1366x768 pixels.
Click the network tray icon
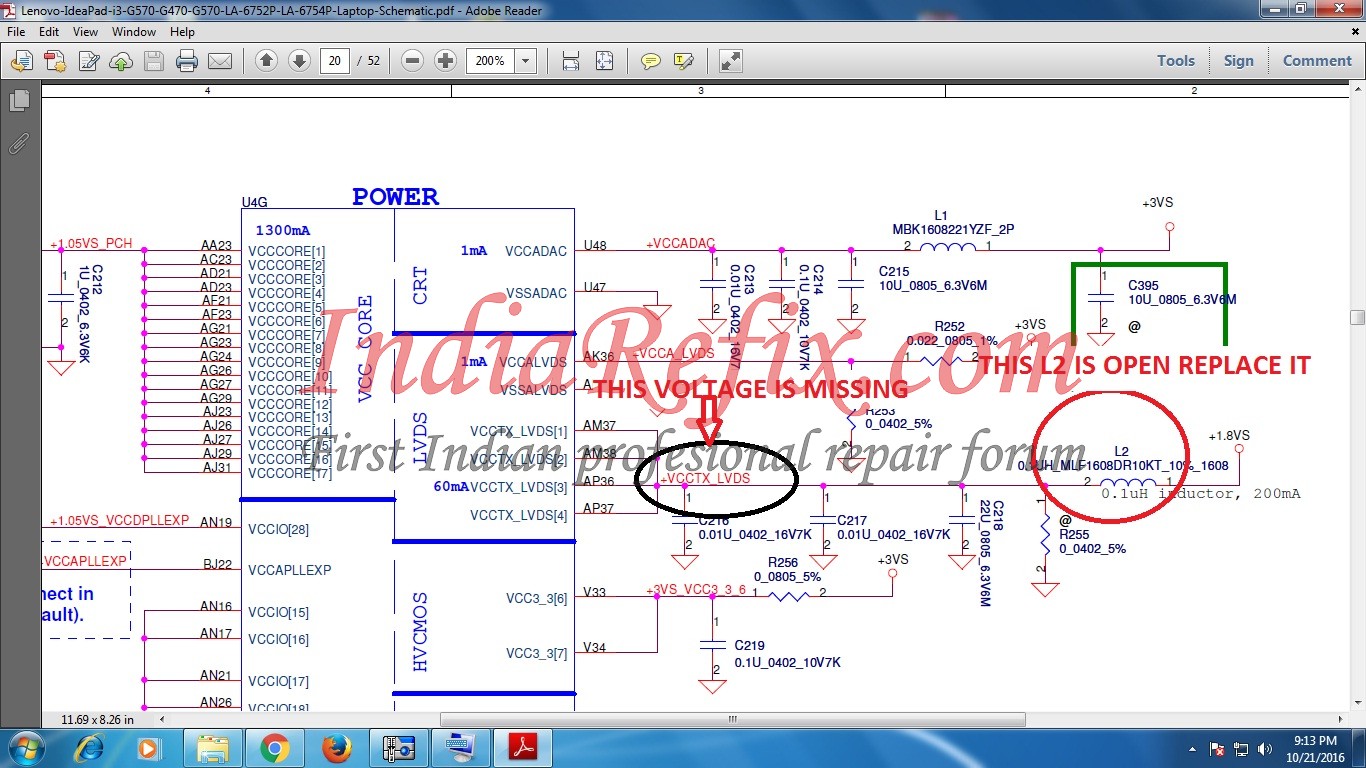tap(1241, 749)
